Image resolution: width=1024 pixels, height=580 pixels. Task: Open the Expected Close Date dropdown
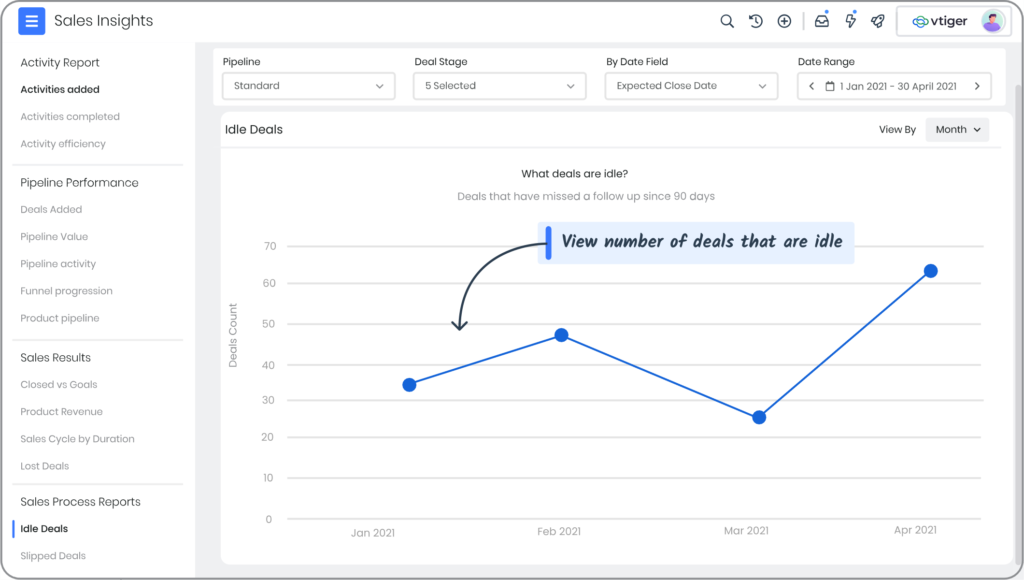coord(691,86)
